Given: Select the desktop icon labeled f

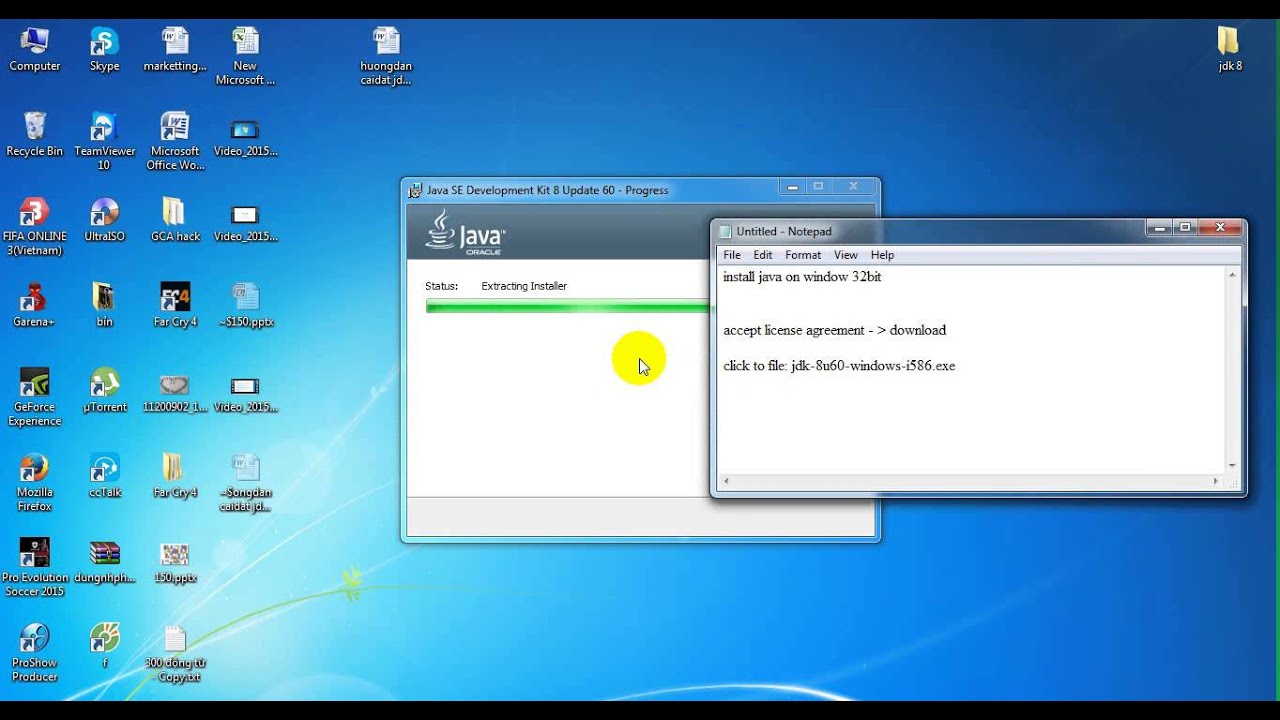Looking at the screenshot, I should (x=104, y=646).
